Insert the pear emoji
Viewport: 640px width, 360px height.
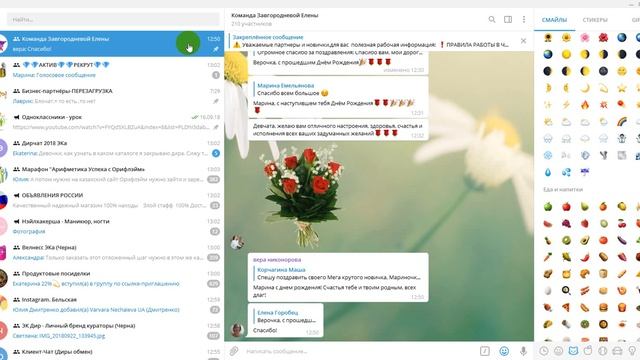click(585, 207)
